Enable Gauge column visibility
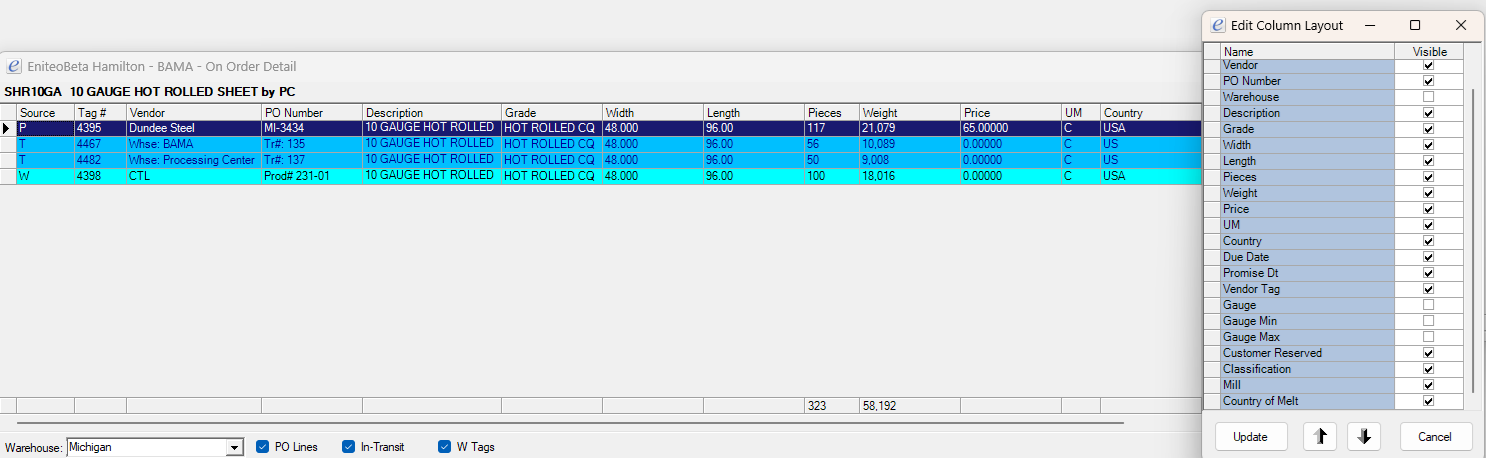This screenshot has height=458, width=1489. coord(1428,305)
